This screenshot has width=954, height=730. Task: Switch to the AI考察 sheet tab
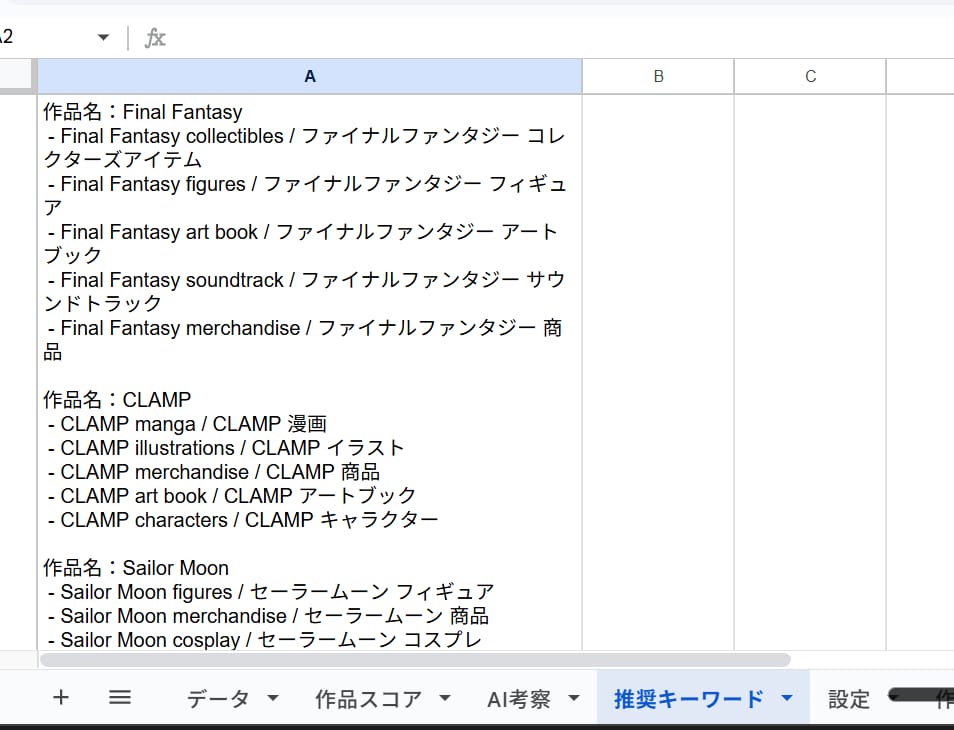click(x=518, y=698)
